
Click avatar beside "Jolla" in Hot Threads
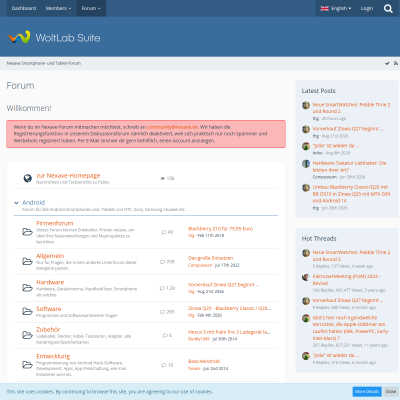coord(306,356)
